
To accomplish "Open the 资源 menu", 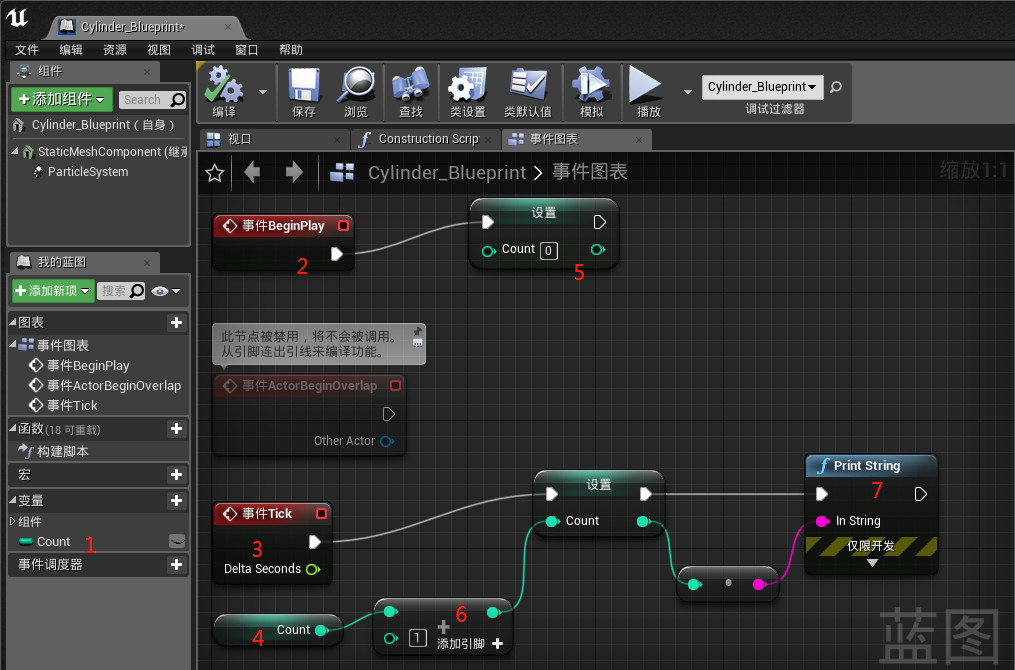I will [115, 50].
